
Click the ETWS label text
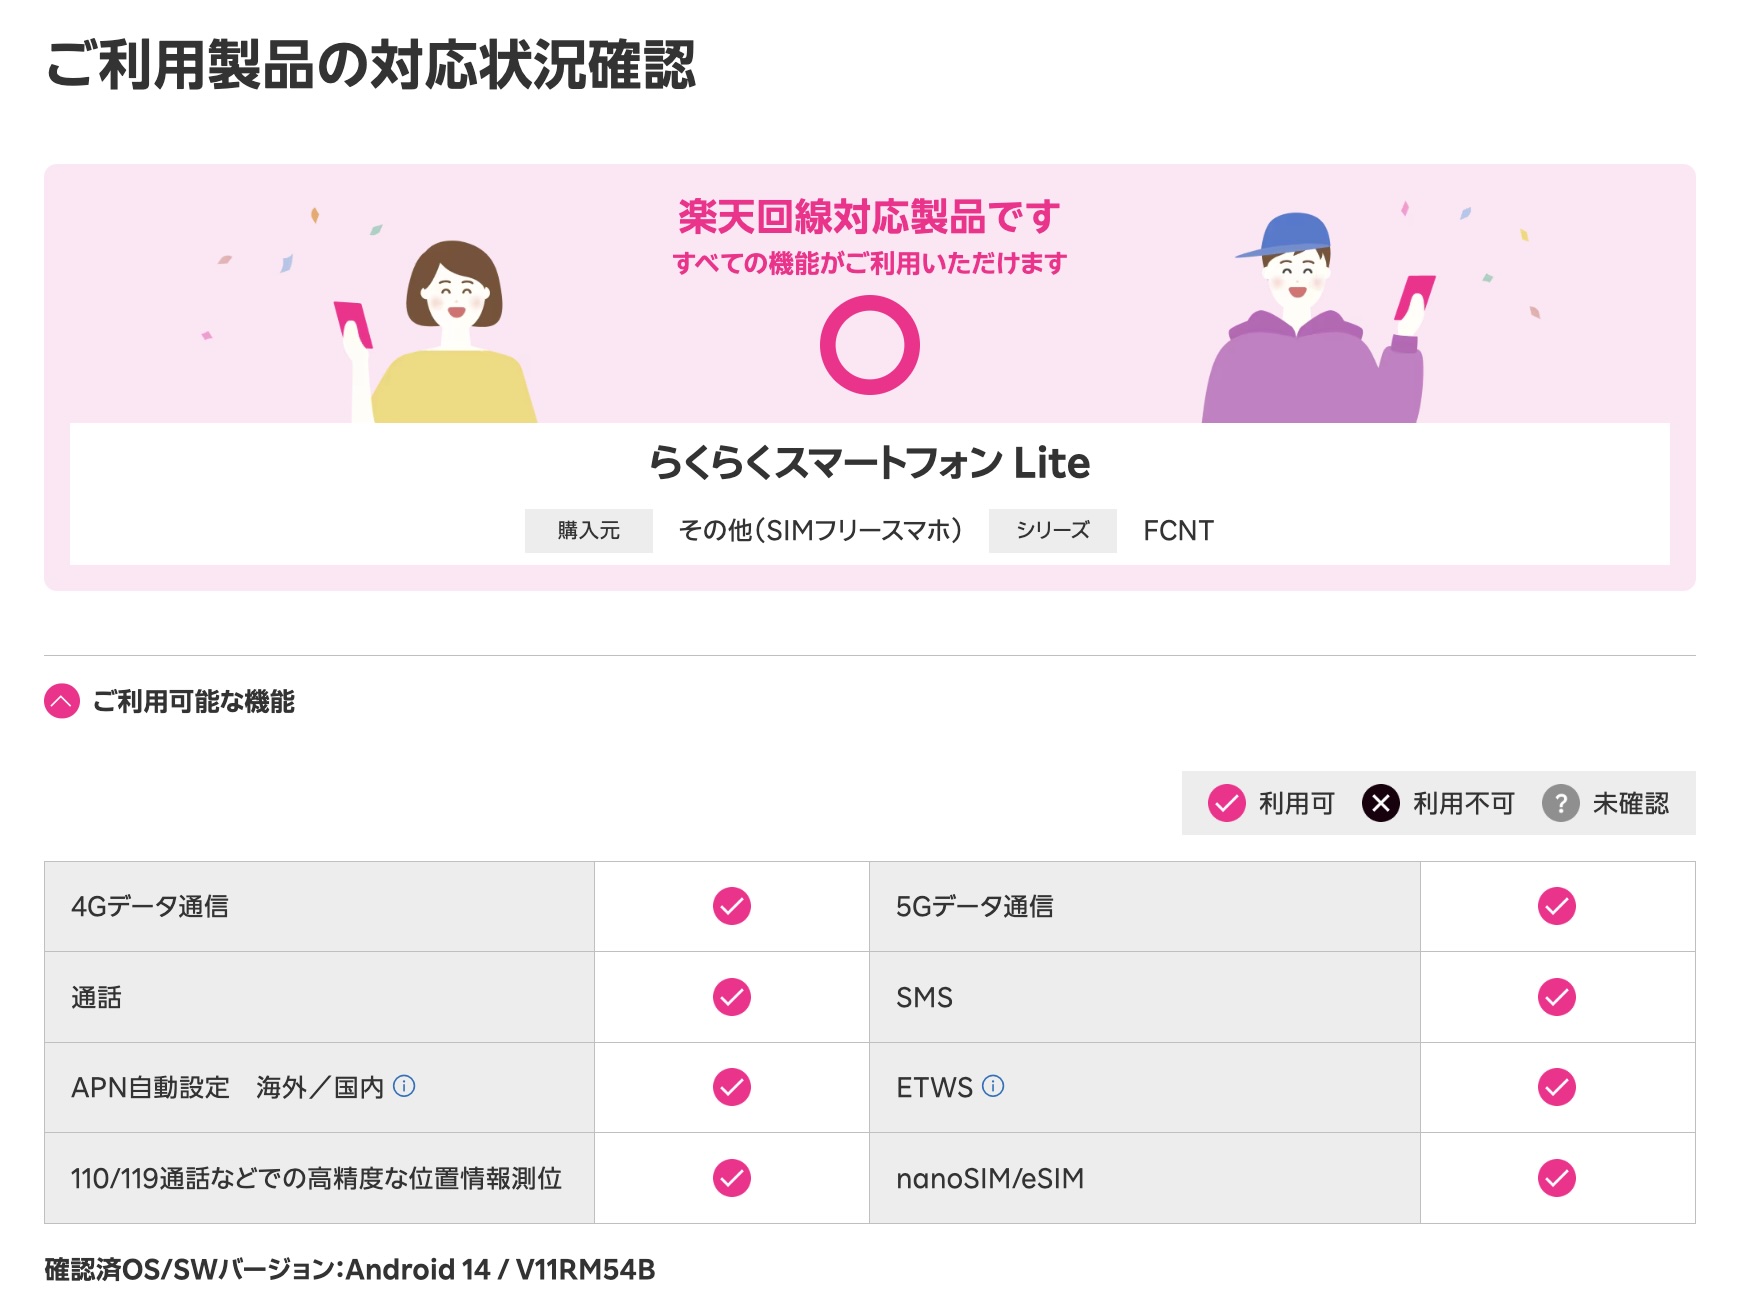tap(935, 1087)
